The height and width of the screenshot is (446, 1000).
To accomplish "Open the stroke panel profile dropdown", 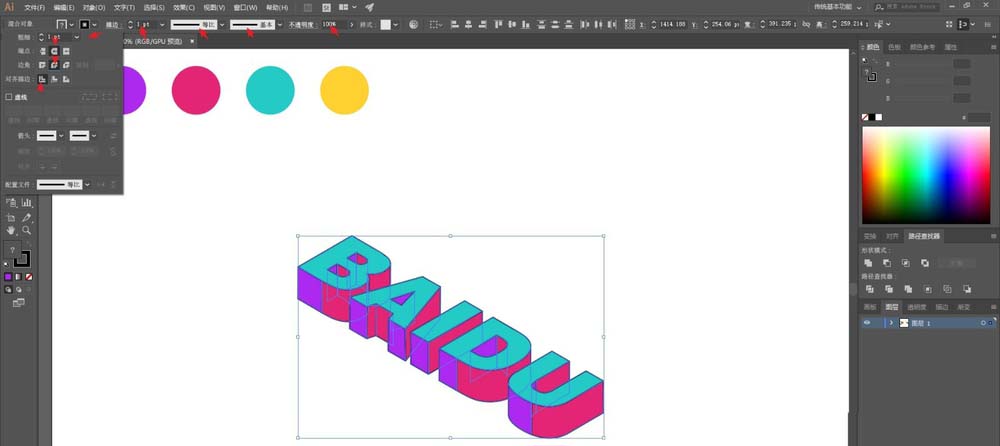I will coord(87,184).
